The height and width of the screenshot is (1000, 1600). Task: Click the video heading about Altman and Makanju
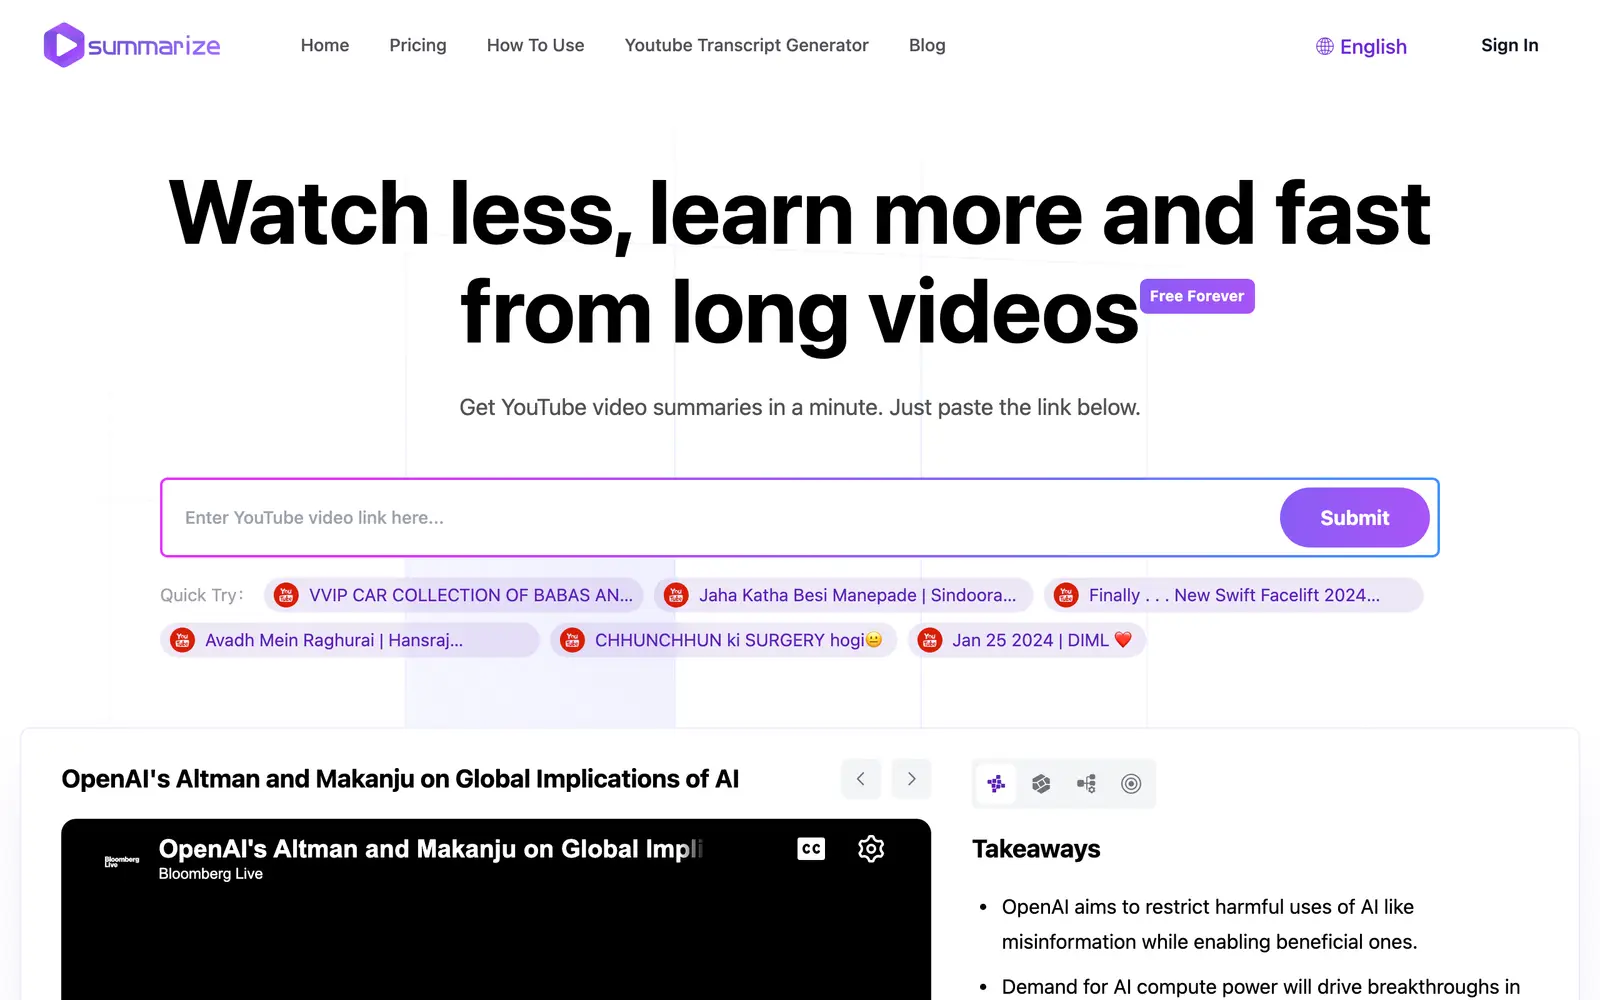400,779
